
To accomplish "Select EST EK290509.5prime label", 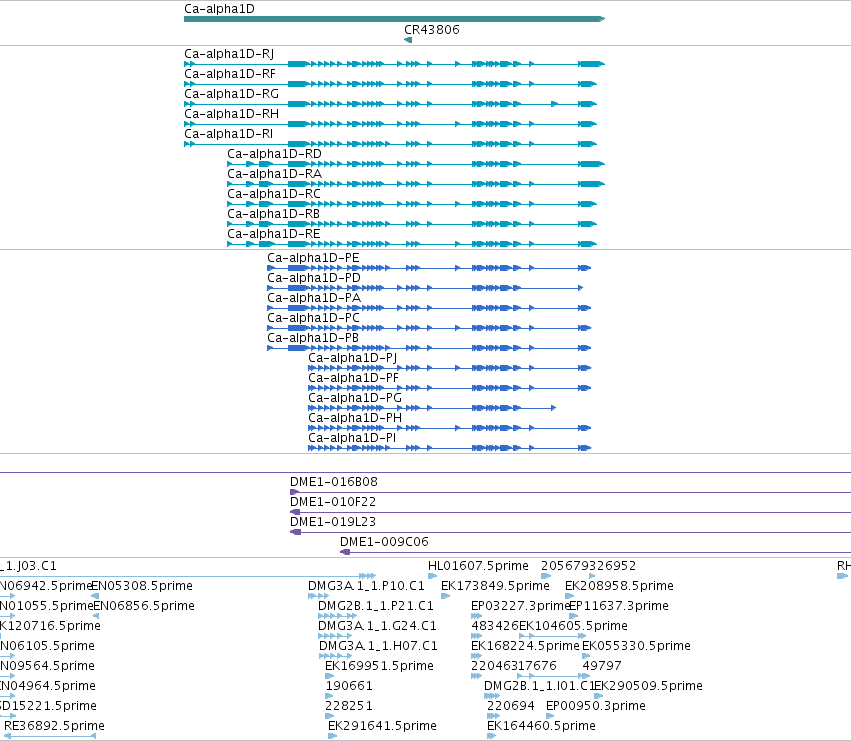I will click(648, 686).
